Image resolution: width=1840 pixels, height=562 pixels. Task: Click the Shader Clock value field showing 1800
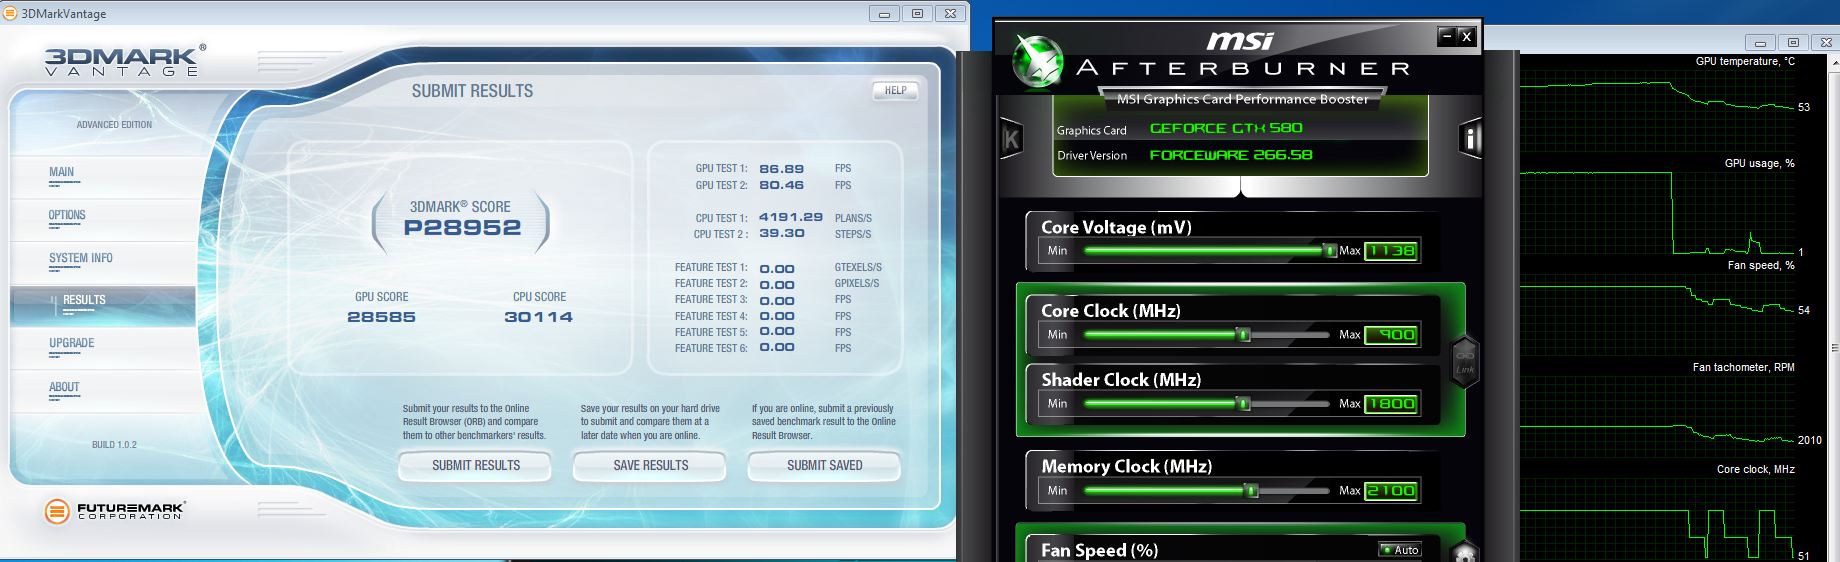pos(1391,404)
